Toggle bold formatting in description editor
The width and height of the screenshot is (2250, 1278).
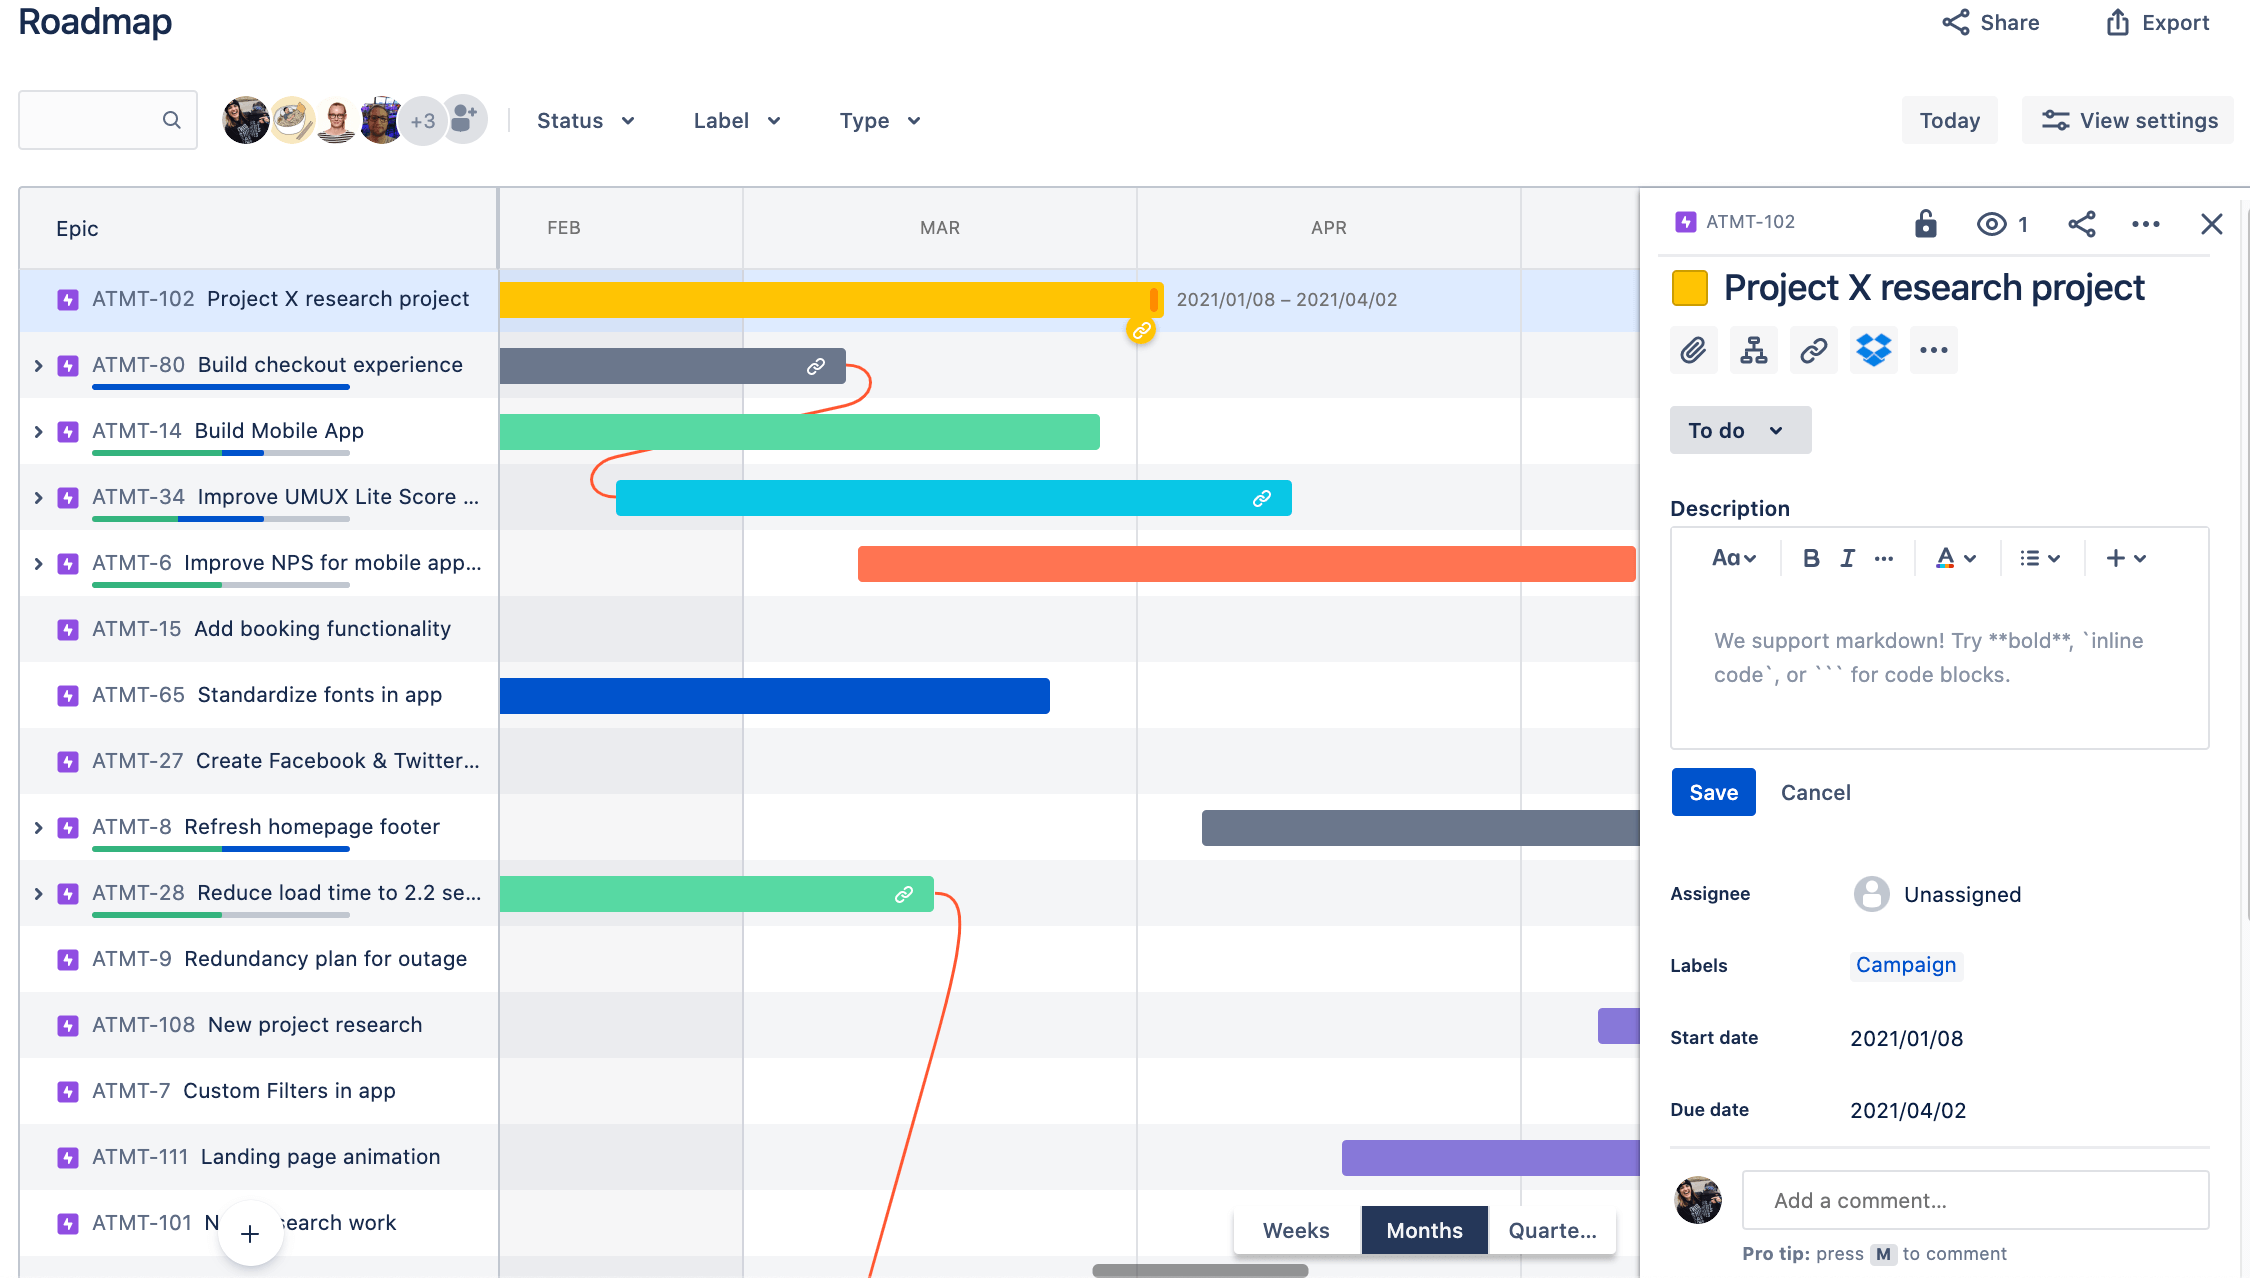pyautogui.click(x=1811, y=558)
